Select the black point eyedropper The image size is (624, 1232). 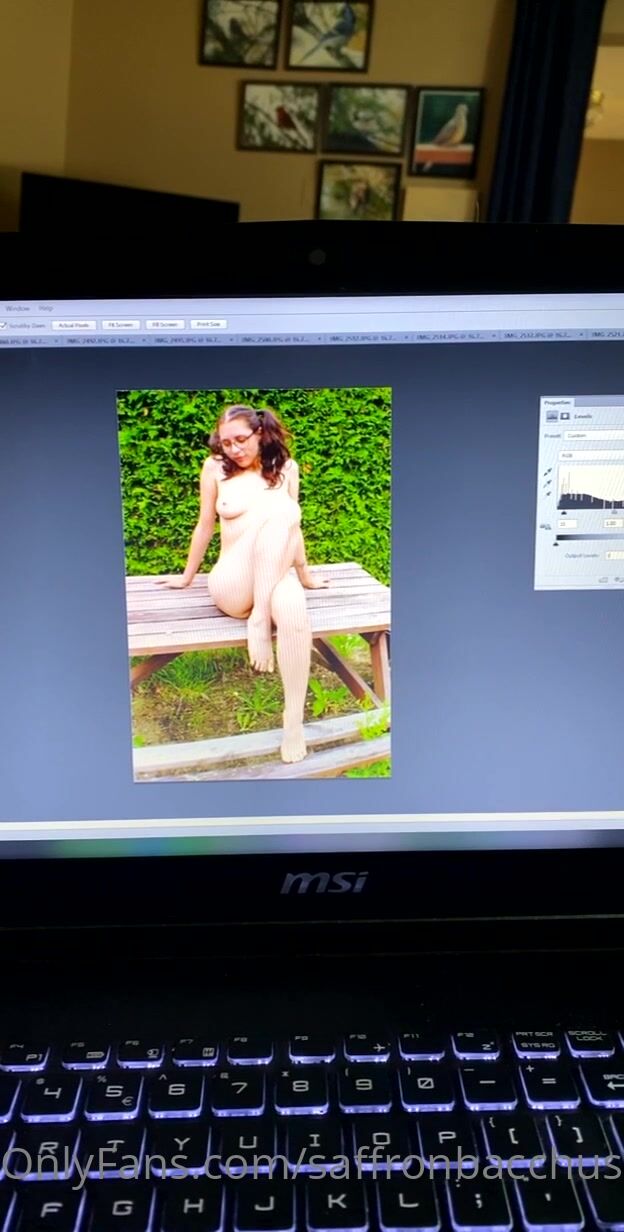[x=547, y=472]
